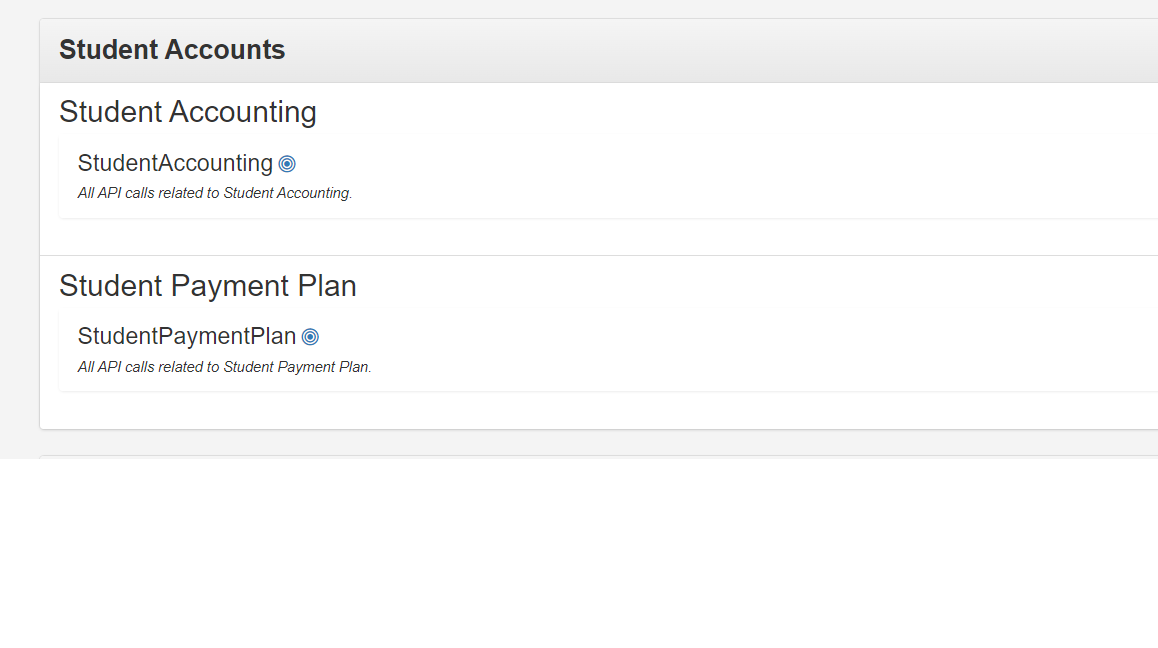Click the Student Payment Plan API calls description
The height and width of the screenshot is (648, 1158).
(x=225, y=367)
